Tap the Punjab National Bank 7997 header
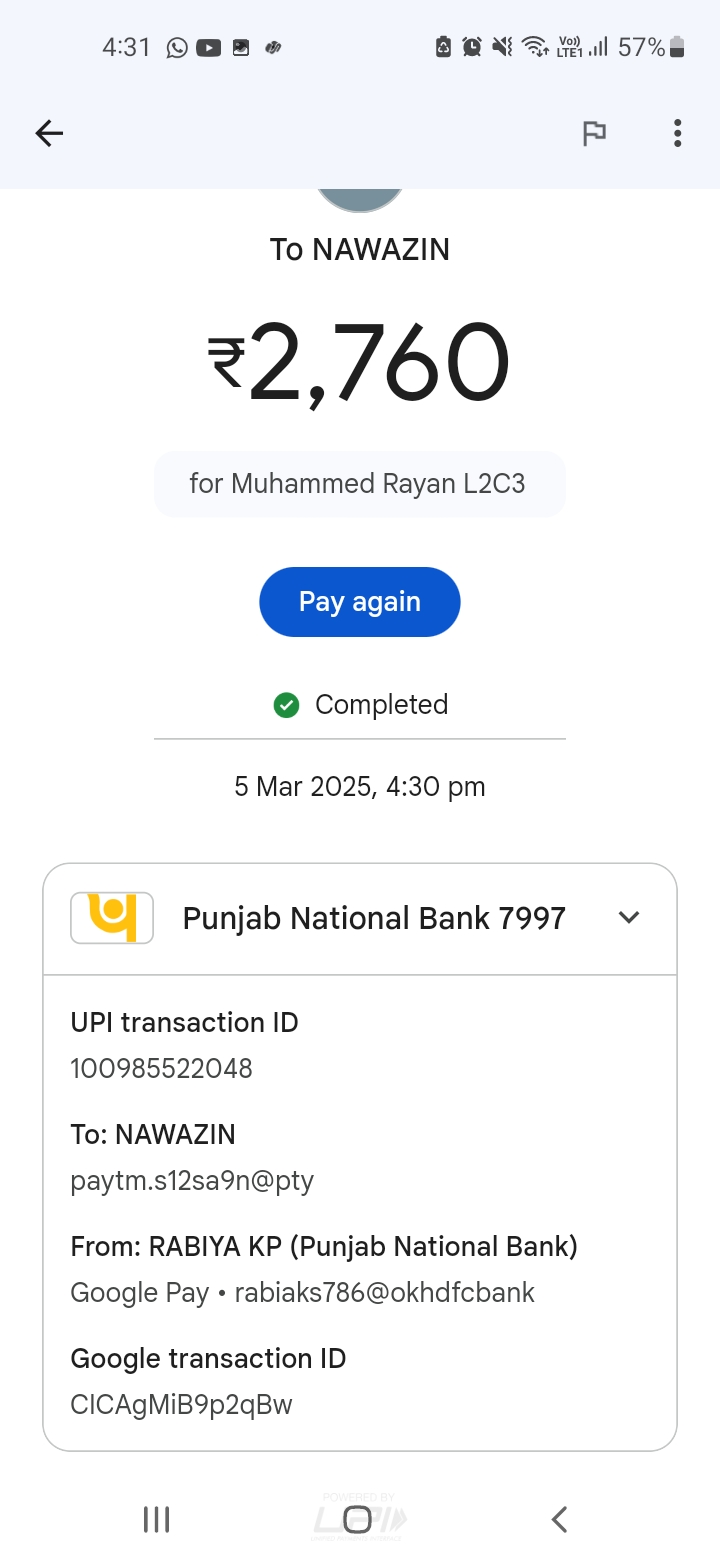Viewport: 720px width, 1560px height. 374,918
